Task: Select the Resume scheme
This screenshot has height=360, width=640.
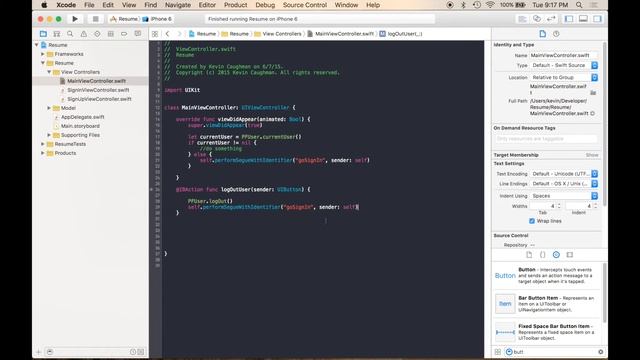Action: tap(124, 19)
